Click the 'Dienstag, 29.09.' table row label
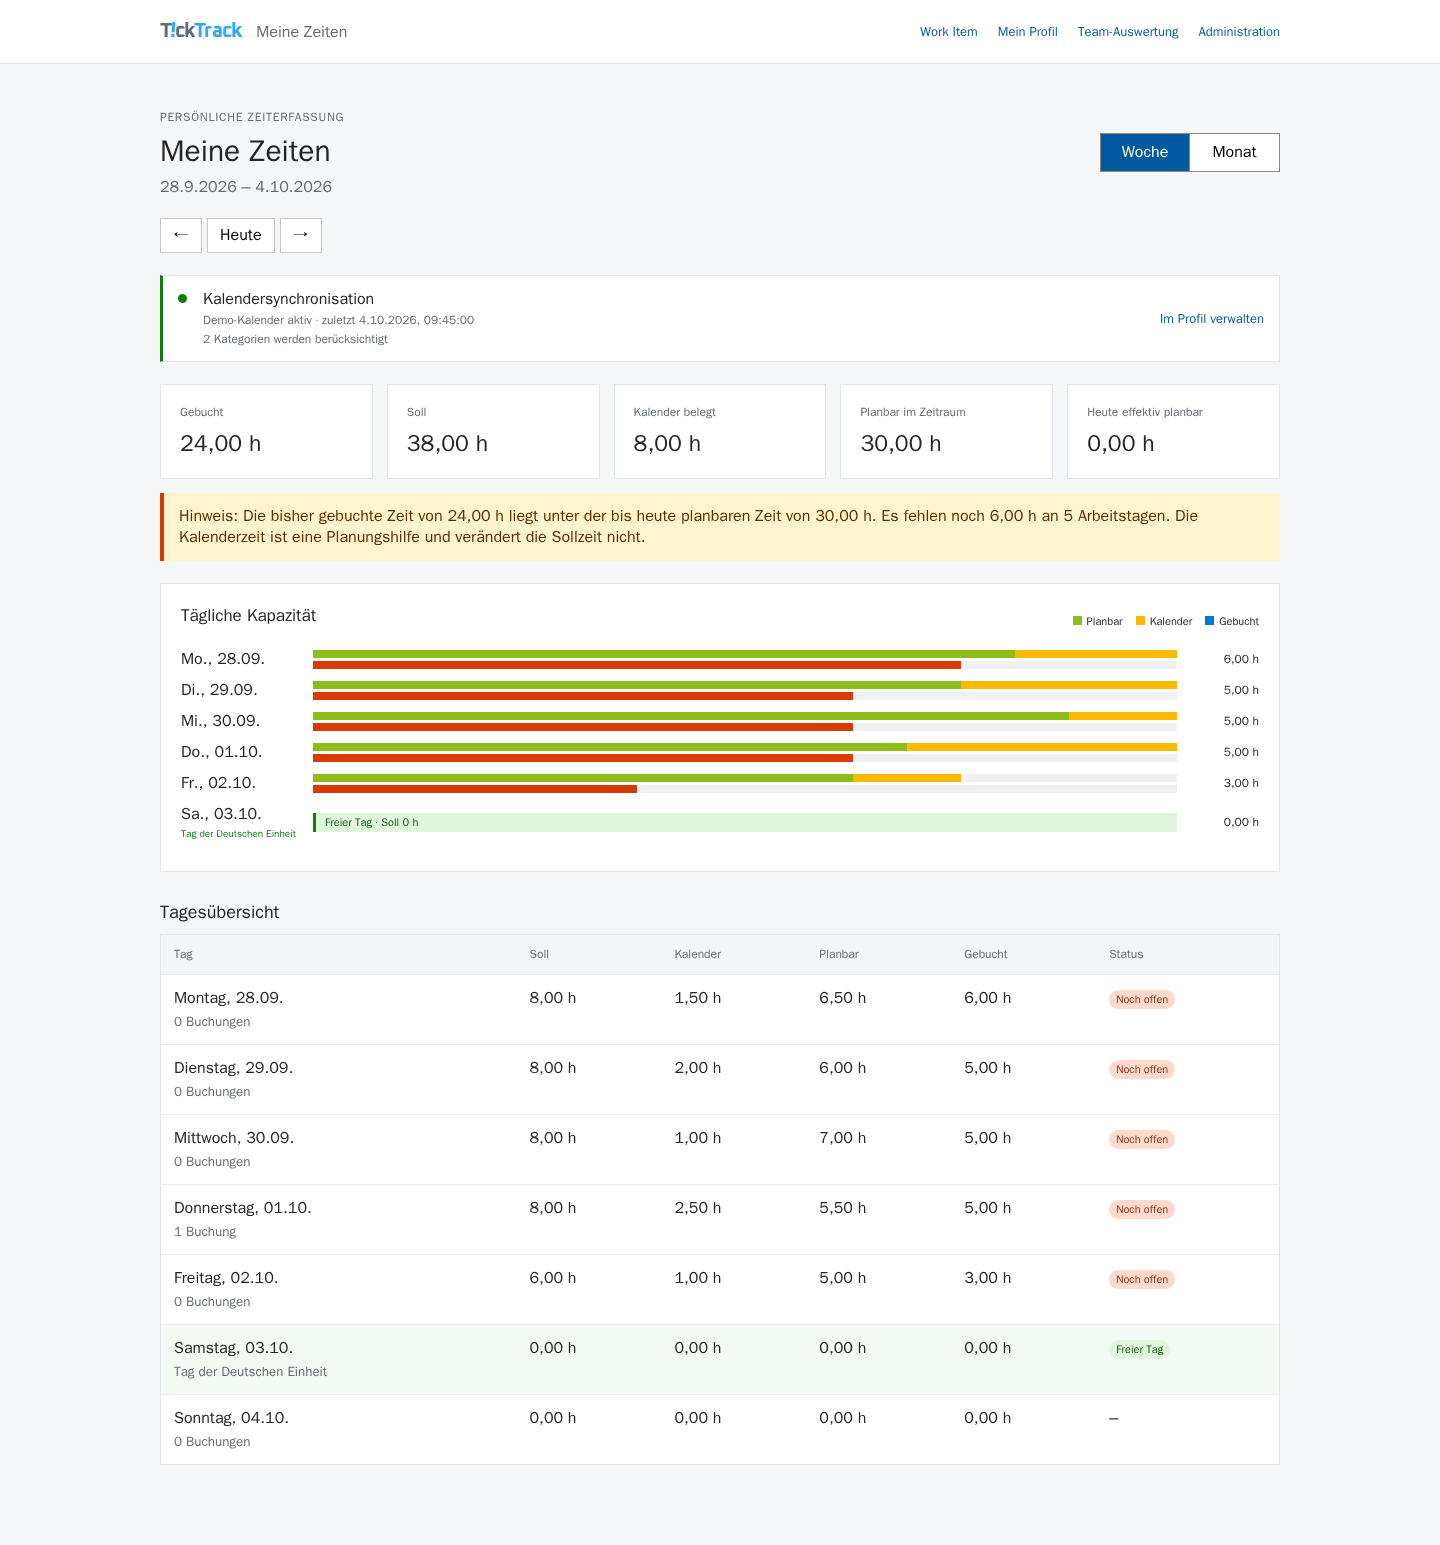 pos(234,1068)
